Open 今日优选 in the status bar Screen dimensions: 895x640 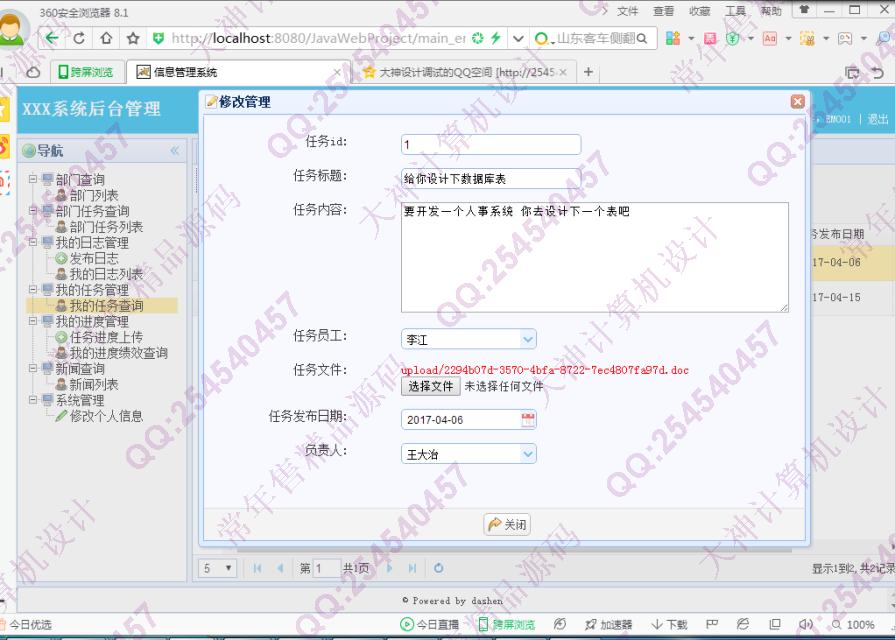[26, 625]
